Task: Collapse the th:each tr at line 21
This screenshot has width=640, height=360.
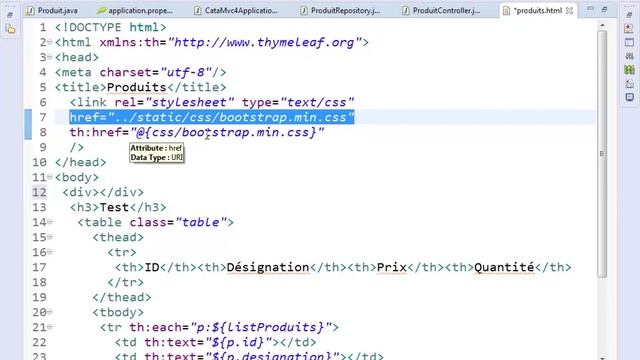Action: 50,327
